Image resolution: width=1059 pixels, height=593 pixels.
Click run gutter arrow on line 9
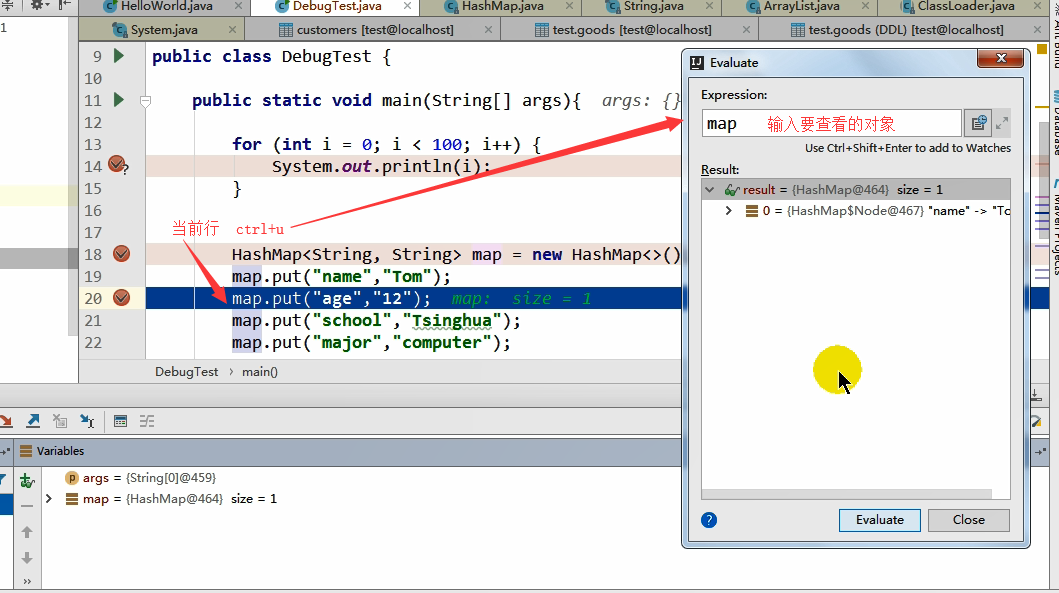pos(119,56)
